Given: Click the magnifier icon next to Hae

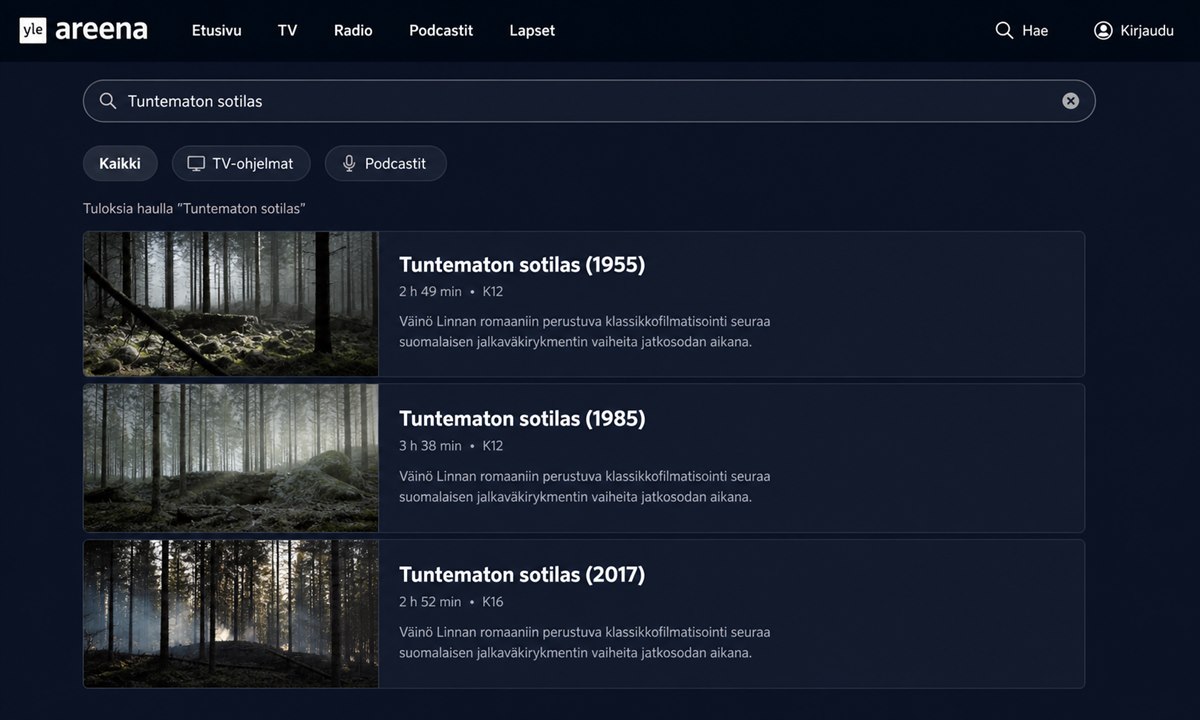Looking at the screenshot, I should (x=1004, y=30).
